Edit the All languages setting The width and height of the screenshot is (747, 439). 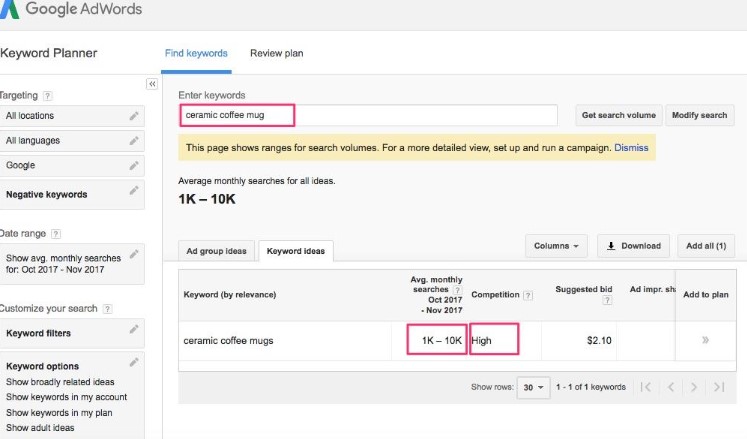[x=134, y=141]
